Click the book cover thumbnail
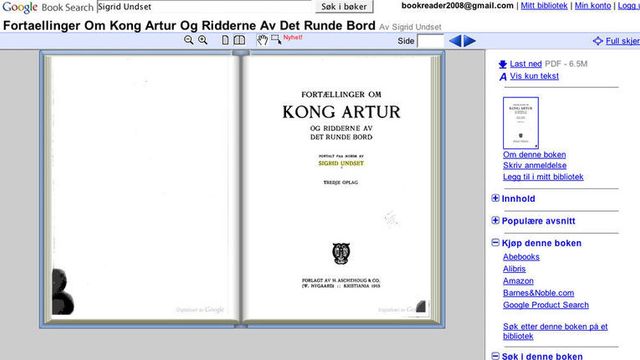 [x=521, y=123]
